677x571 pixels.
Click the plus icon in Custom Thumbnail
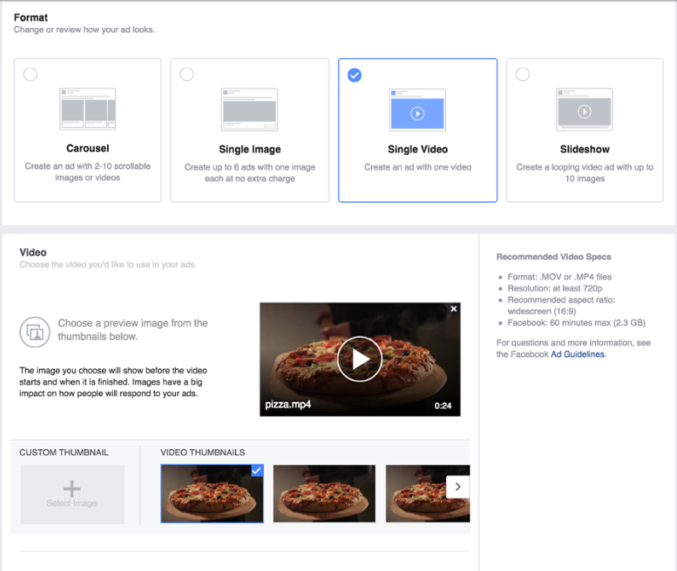(72, 489)
